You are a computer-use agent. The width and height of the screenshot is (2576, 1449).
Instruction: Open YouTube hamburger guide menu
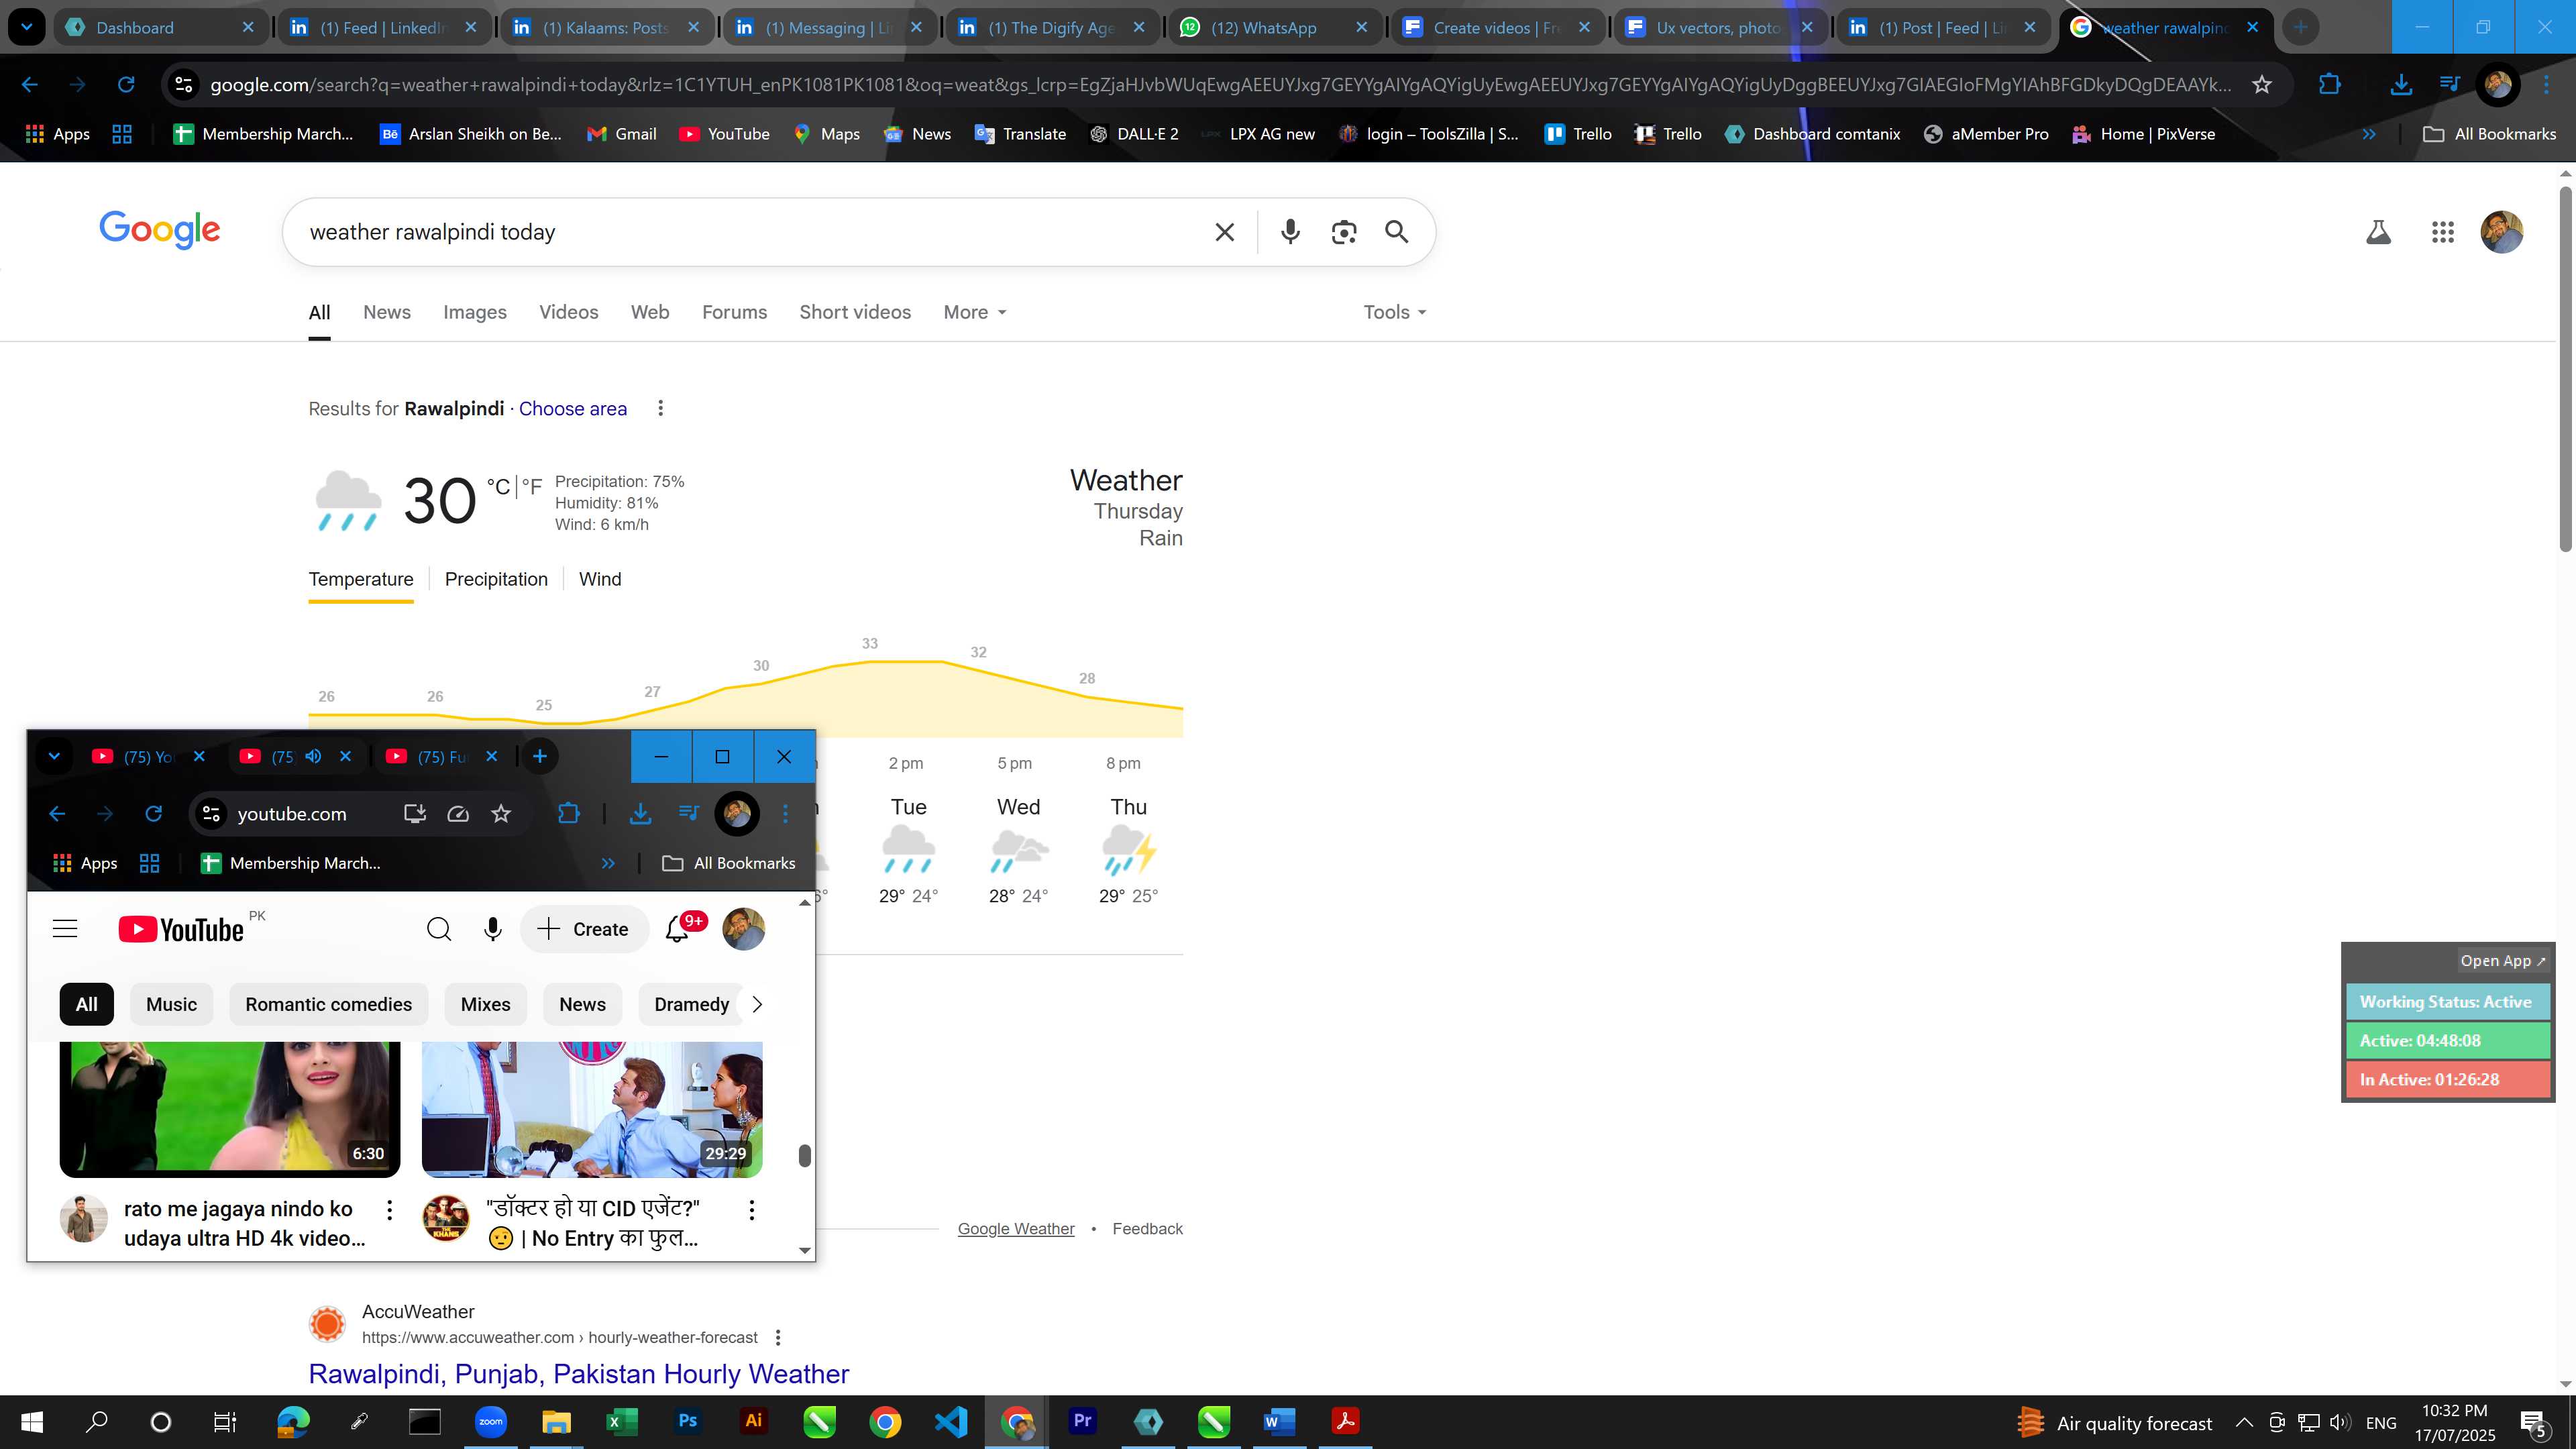[x=65, y=929]
